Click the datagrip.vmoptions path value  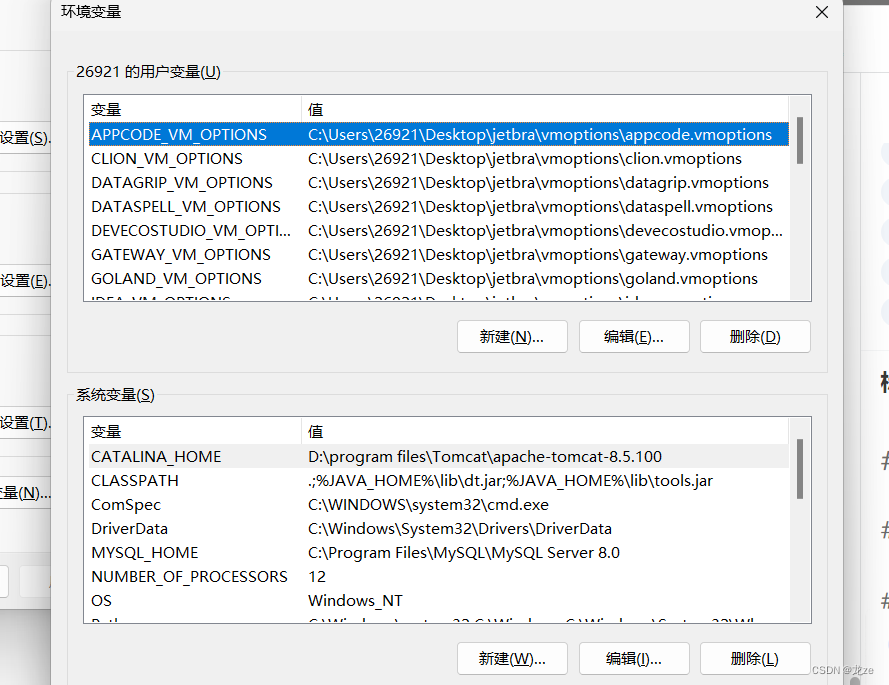(x=538, y=183)
